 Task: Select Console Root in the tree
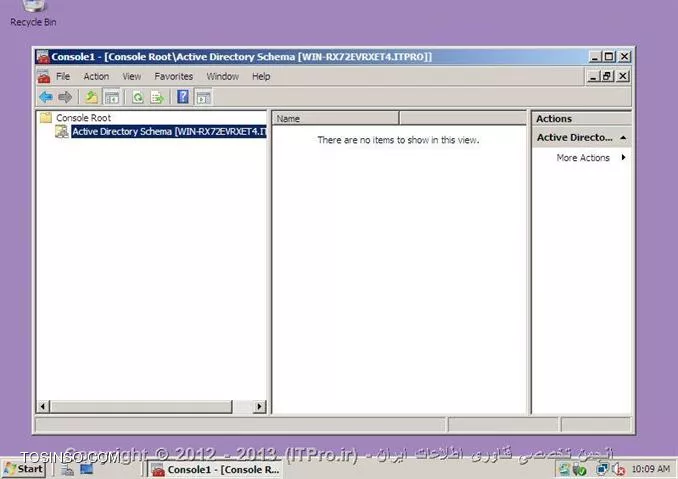[x=83, y=118]
